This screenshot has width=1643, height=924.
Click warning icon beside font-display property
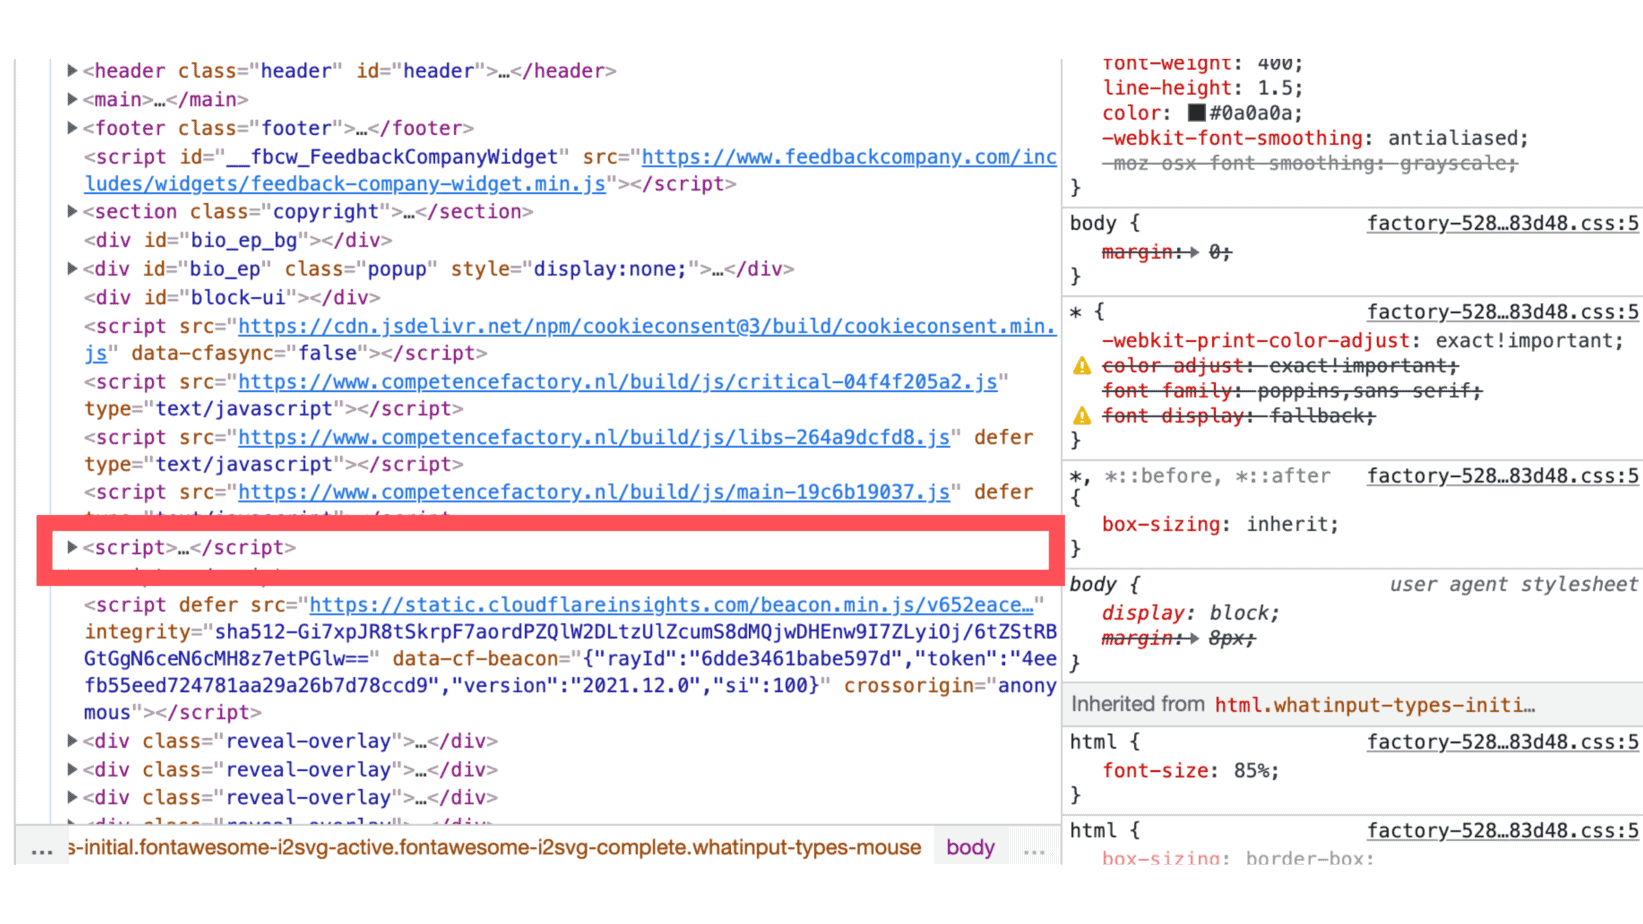pyautogui.click(x=1082, y=416)
